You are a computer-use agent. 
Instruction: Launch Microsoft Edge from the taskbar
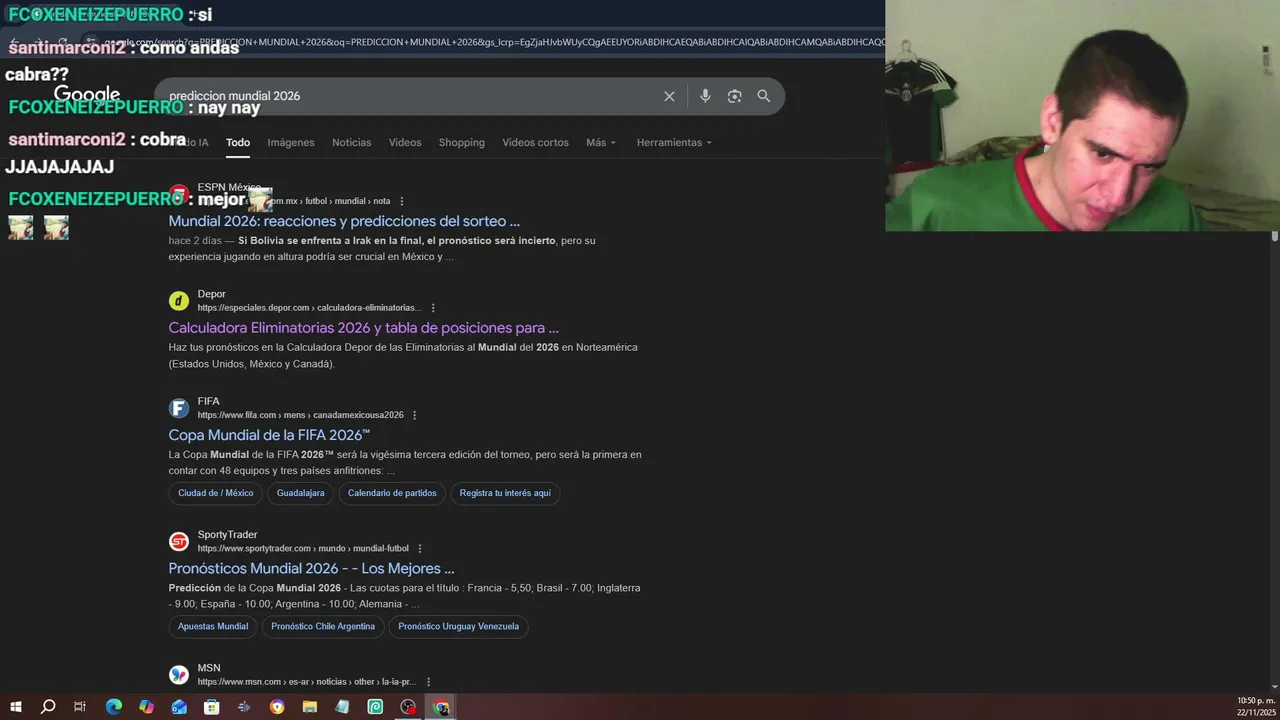point(114,707)
